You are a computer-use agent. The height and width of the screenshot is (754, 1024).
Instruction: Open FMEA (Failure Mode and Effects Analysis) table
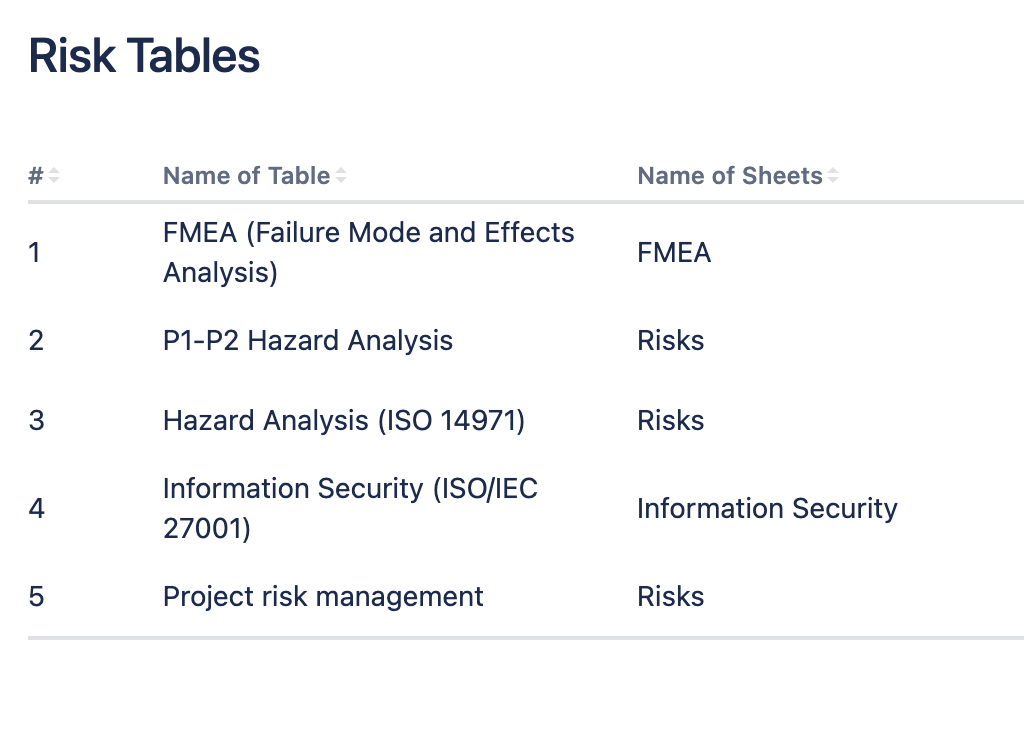pos(368,252)
